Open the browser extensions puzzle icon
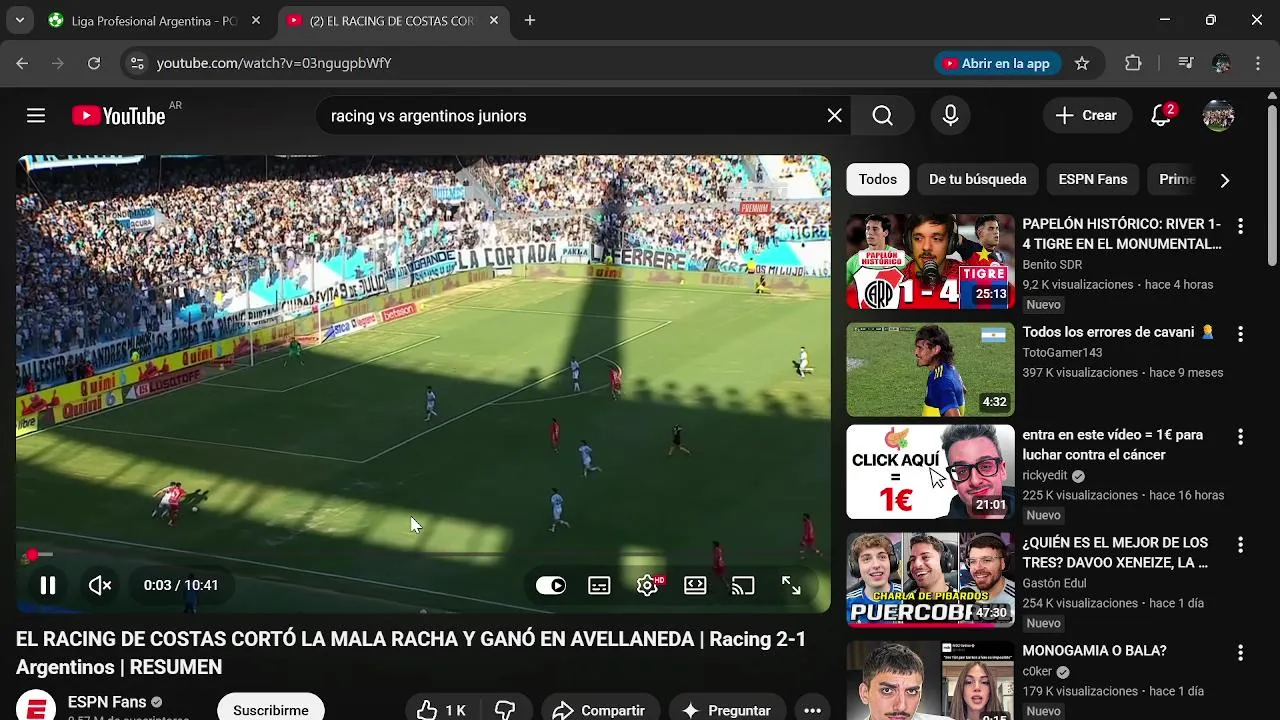The width and height of the screenshot is (1280, 720). pyautogui.click(x=1133, y=63)
